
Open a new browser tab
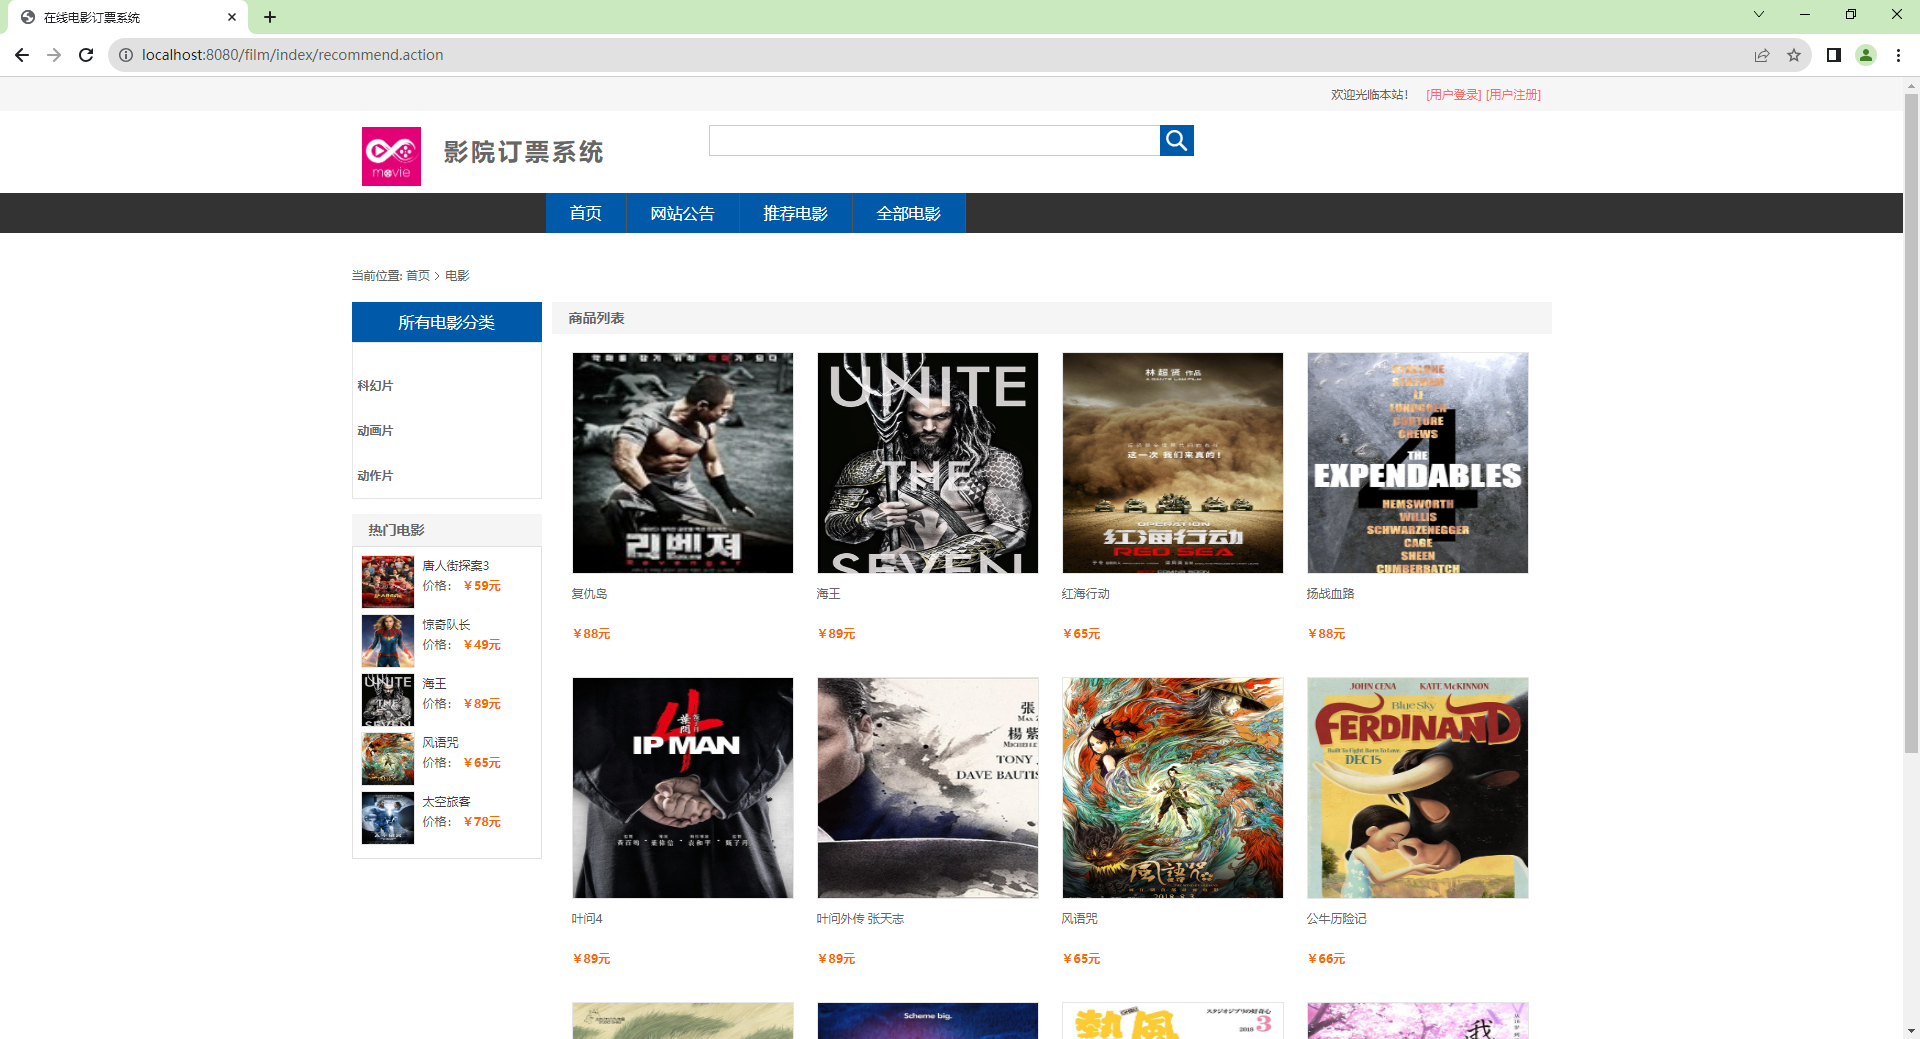coord(270,17)
